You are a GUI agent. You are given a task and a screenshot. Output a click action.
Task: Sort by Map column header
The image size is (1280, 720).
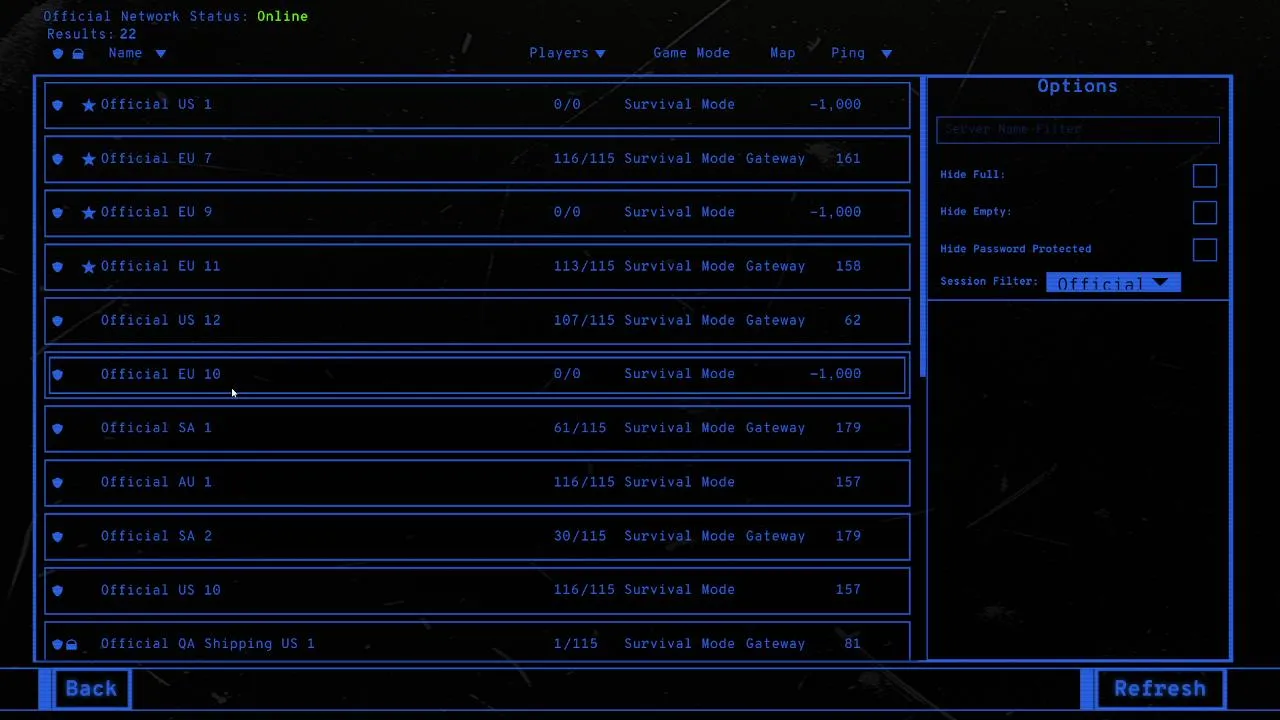pyautogui.click(x=782, y=53)
